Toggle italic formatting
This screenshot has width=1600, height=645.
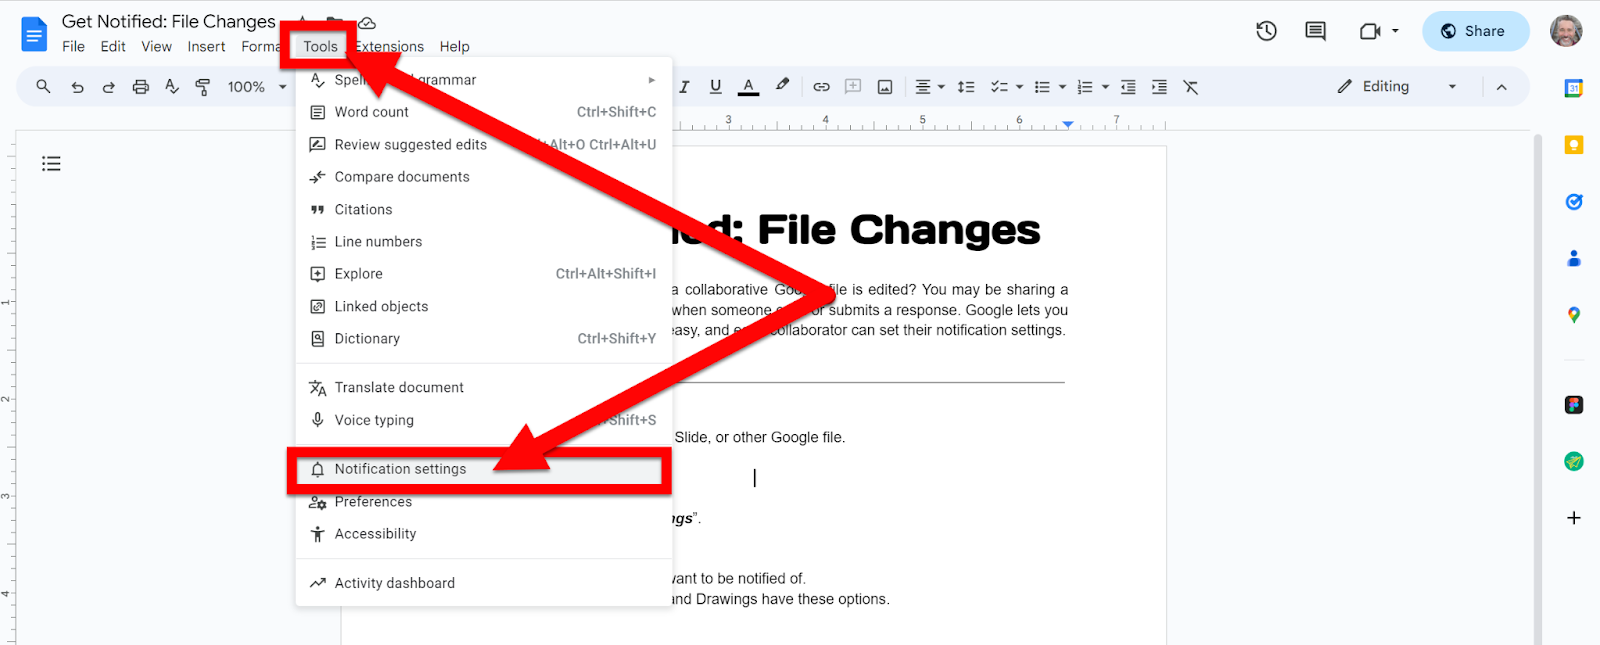(x=684, y=87)
